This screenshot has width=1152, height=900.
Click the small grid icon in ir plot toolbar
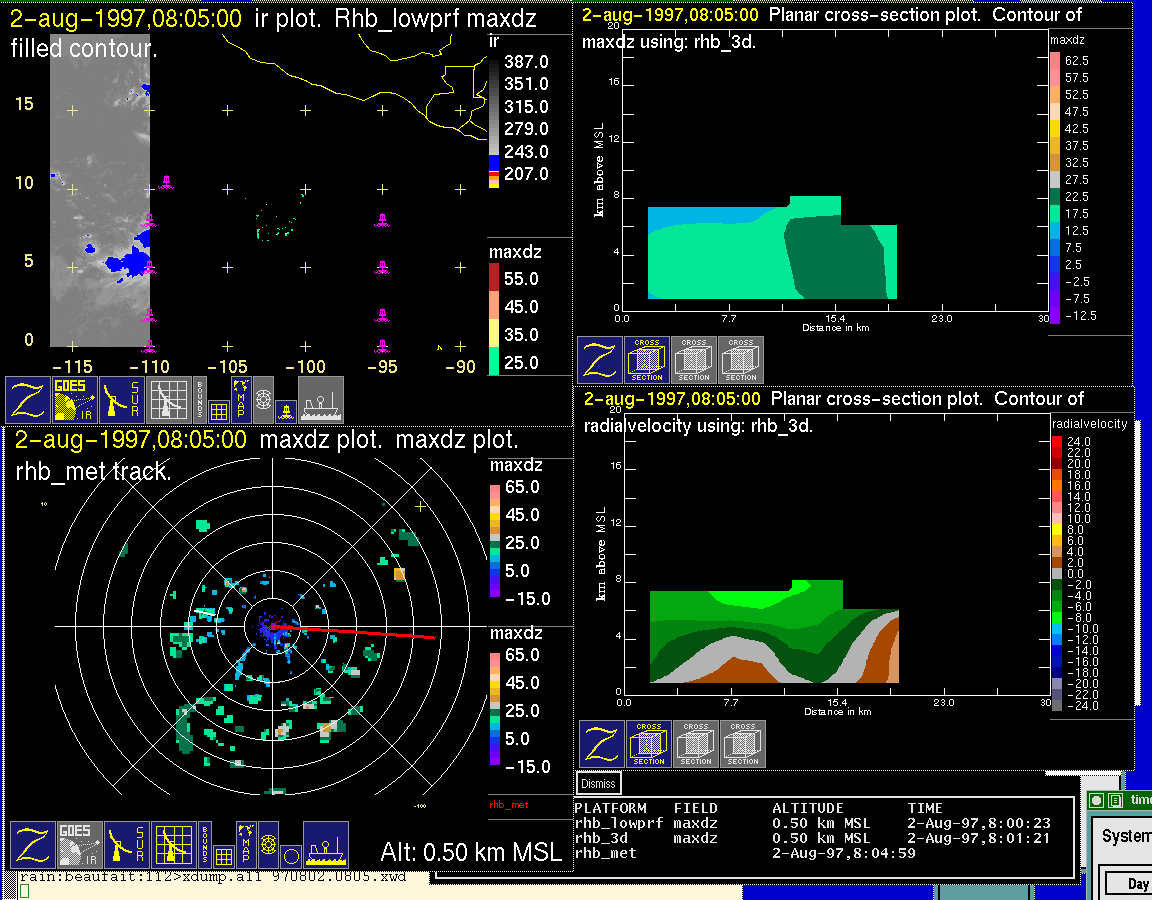click(219, 410)
